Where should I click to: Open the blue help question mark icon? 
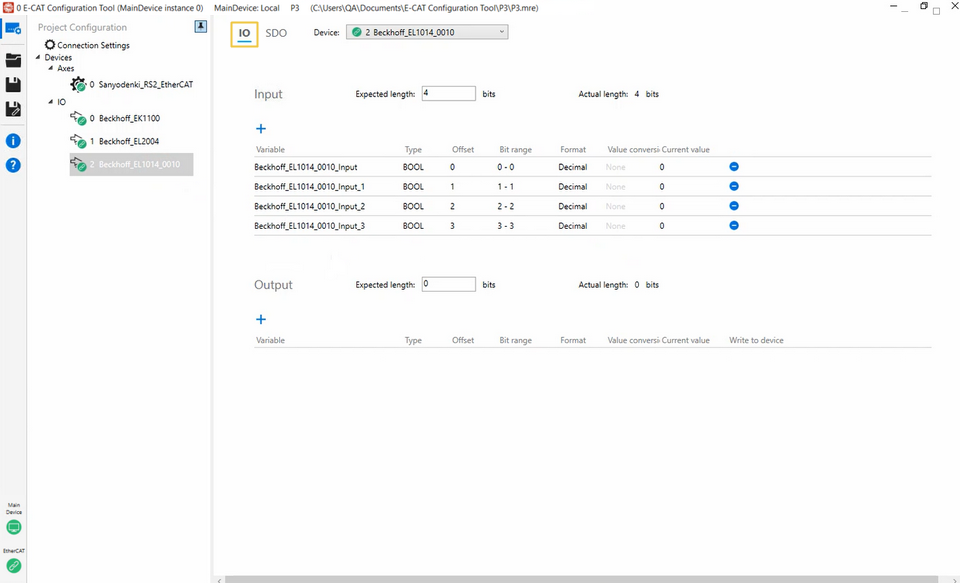pyautogui.click(x=13, y=165)
